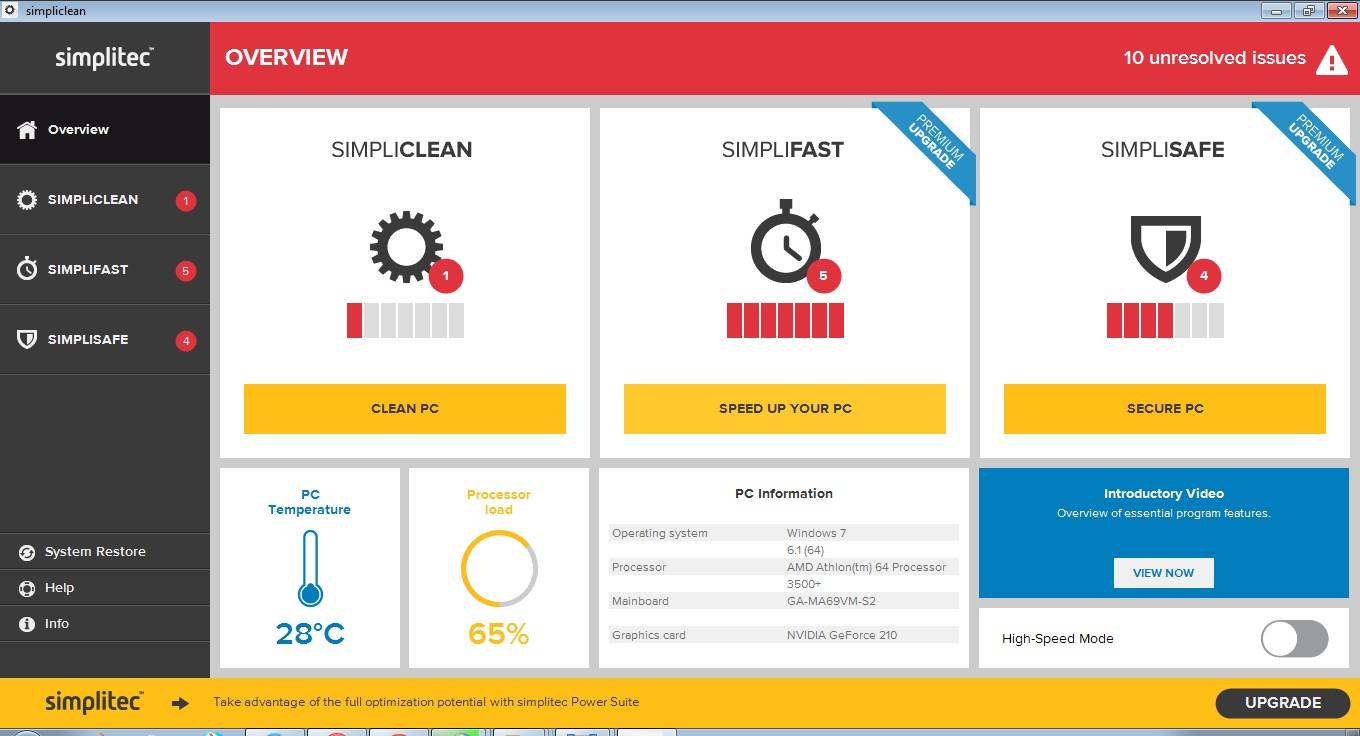Click the large gear icon in SIMPLICLEAN card

(405, 245)
